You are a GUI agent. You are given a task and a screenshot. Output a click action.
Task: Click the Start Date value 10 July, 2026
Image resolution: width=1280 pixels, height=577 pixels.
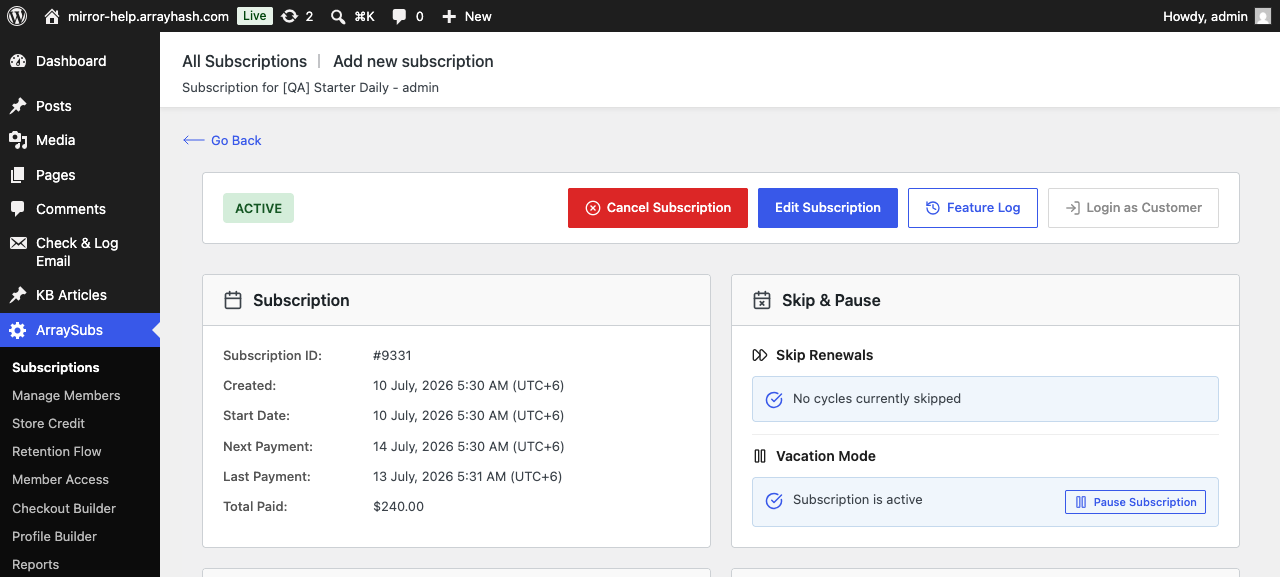[x=468, y=415]
